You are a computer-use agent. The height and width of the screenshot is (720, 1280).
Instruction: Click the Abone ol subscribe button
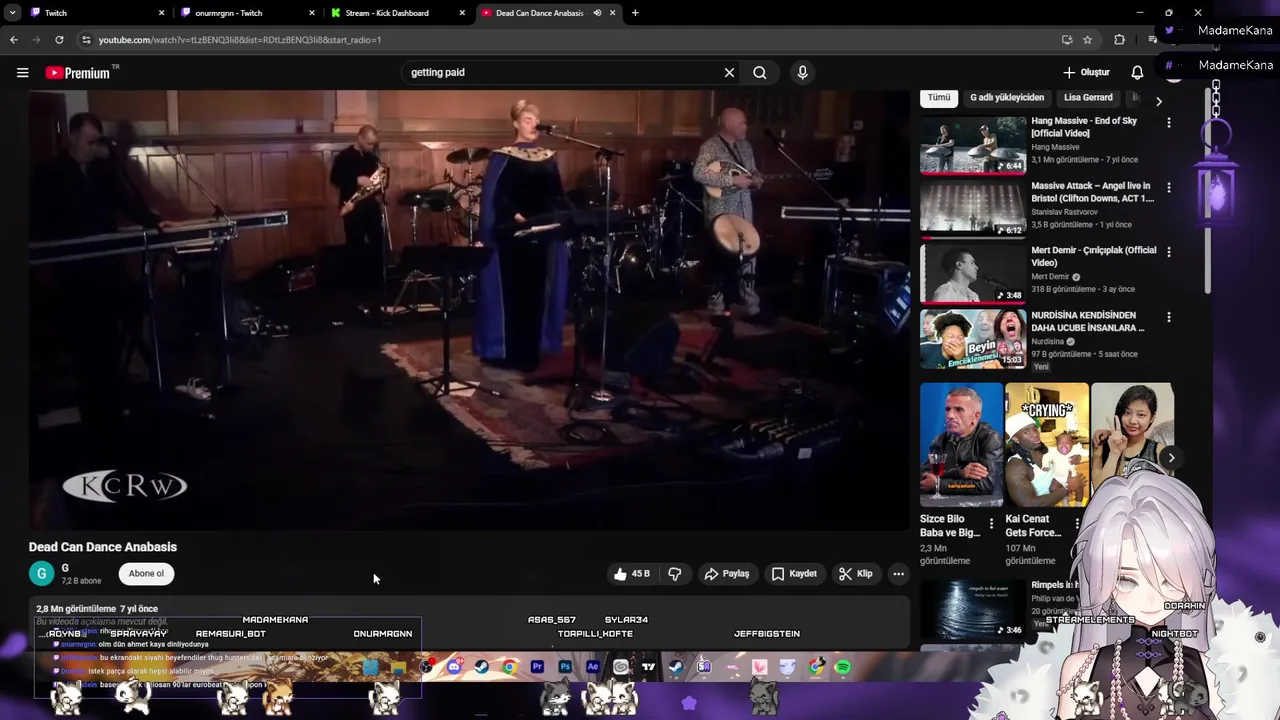pyautogui.click(x=146, y=573)
